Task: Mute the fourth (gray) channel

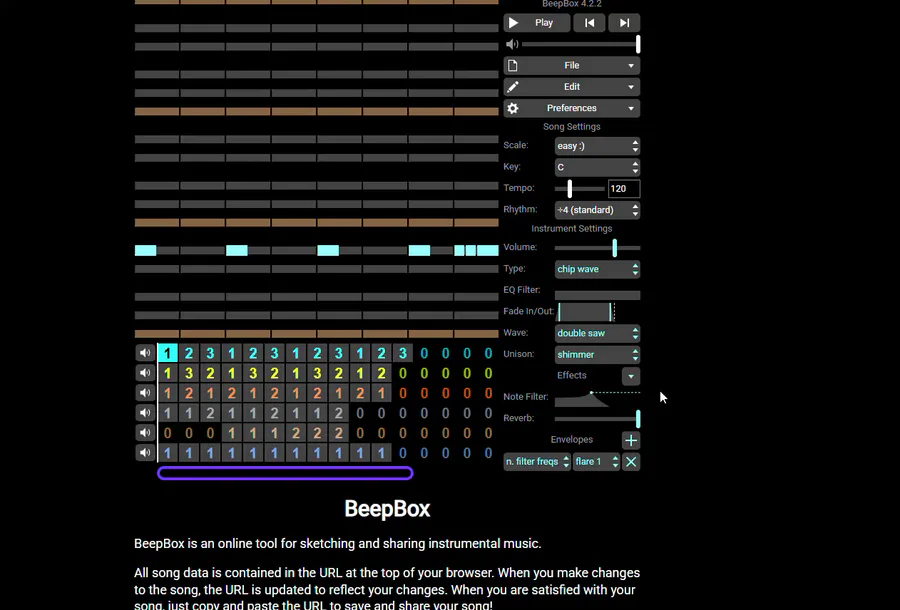Action: coord(145,413)
